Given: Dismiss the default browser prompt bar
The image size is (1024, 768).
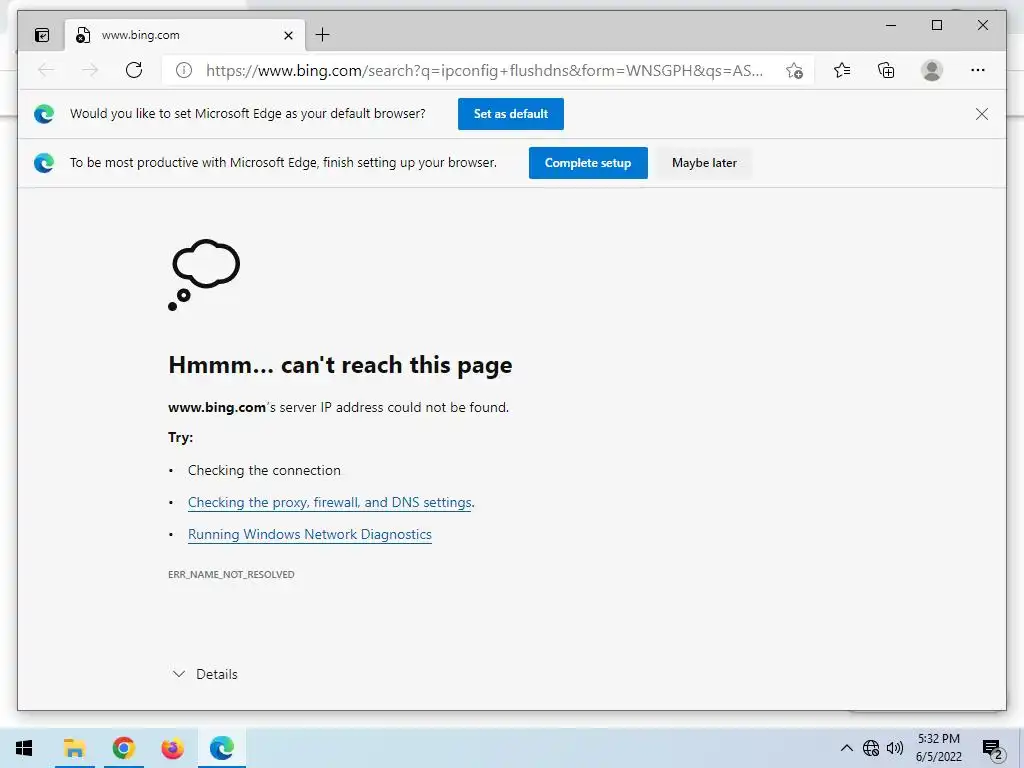Looking at the screenshot, I should point(982,114).
